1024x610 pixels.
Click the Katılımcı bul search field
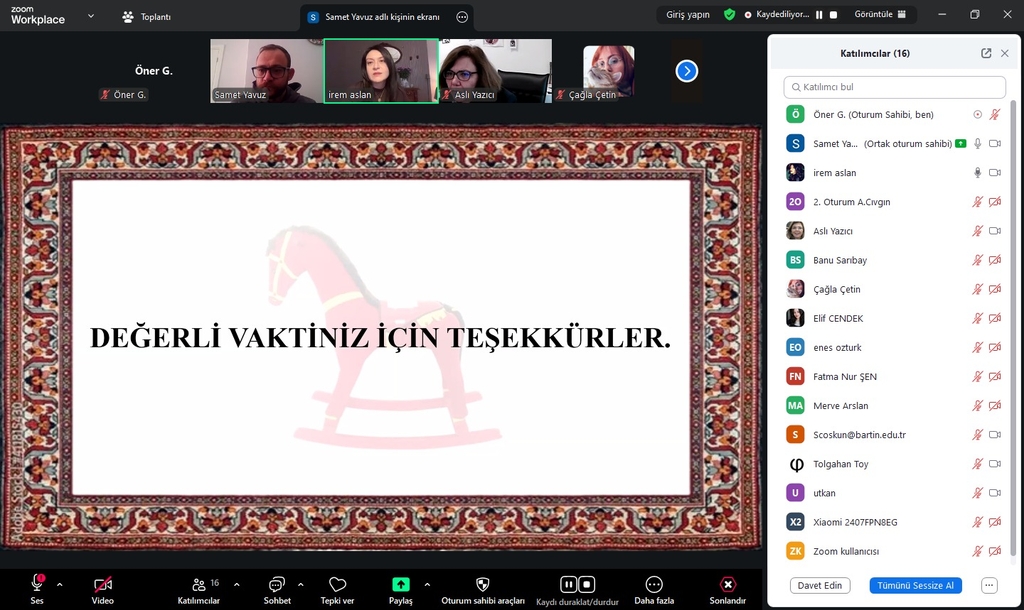click(894, 87)
